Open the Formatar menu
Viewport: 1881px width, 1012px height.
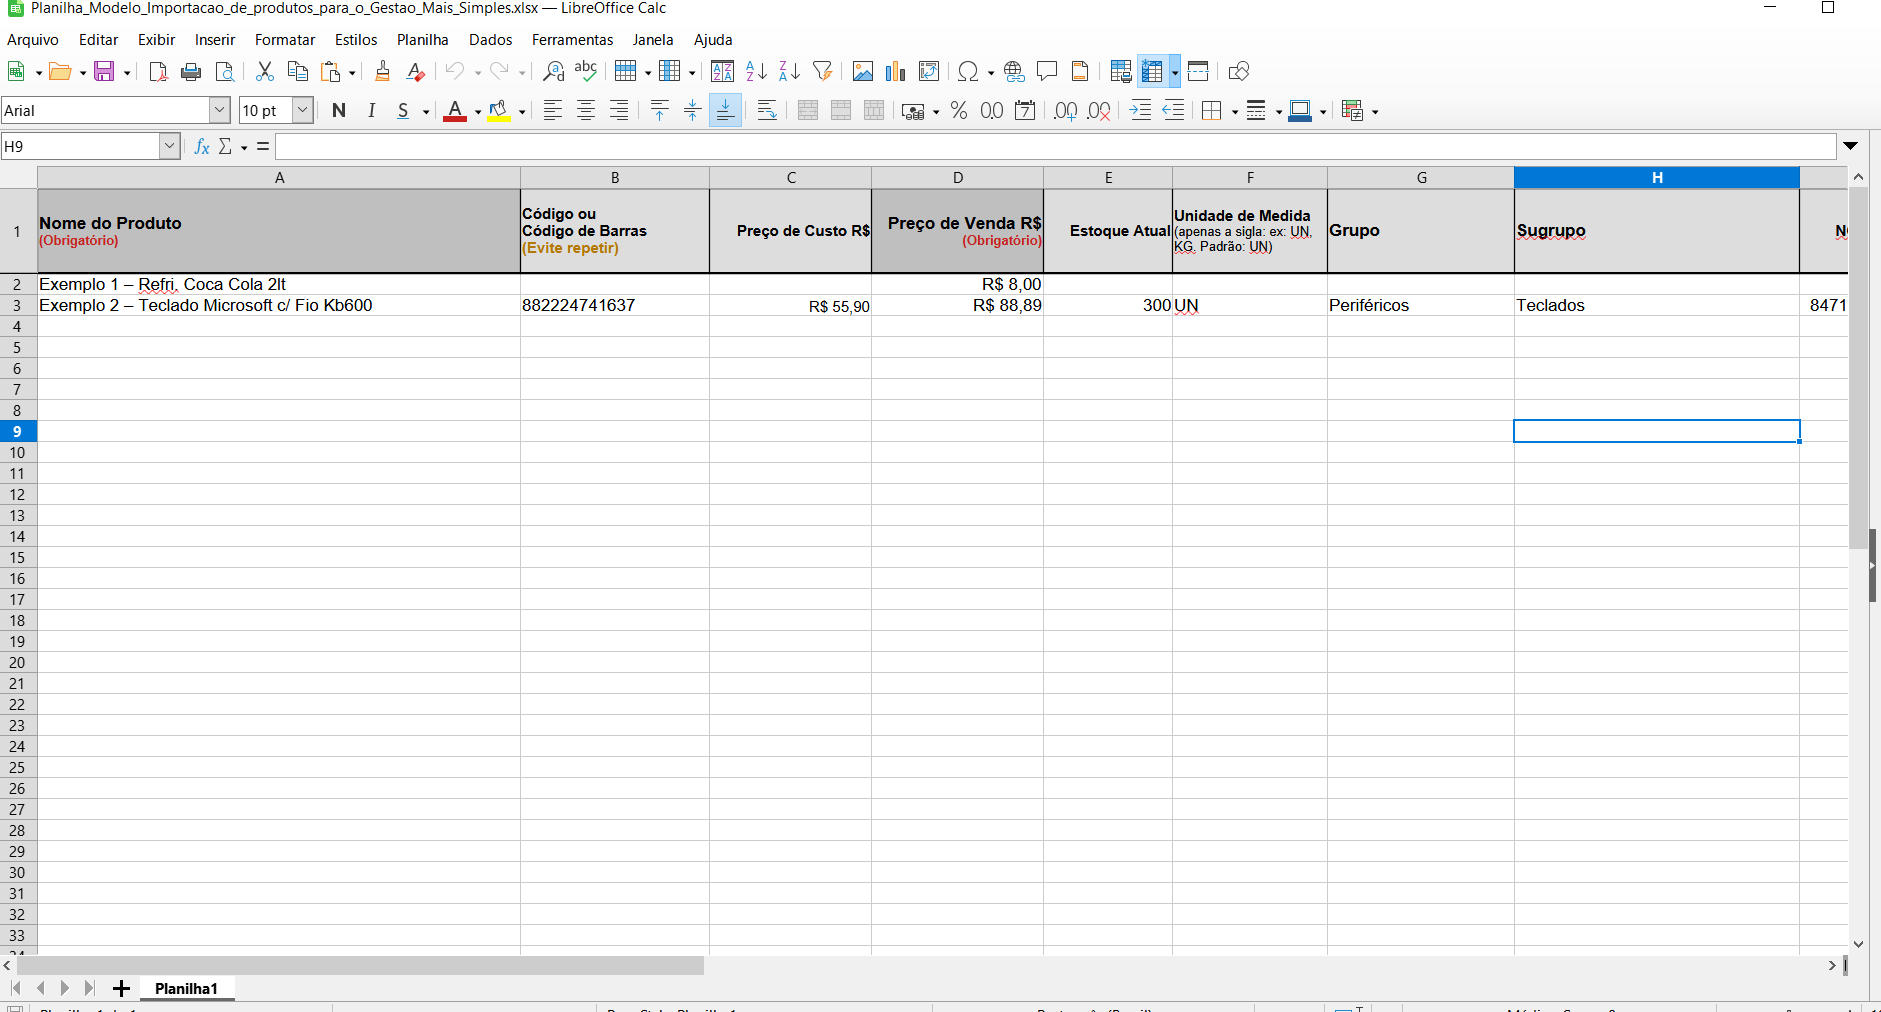(284, 40)
